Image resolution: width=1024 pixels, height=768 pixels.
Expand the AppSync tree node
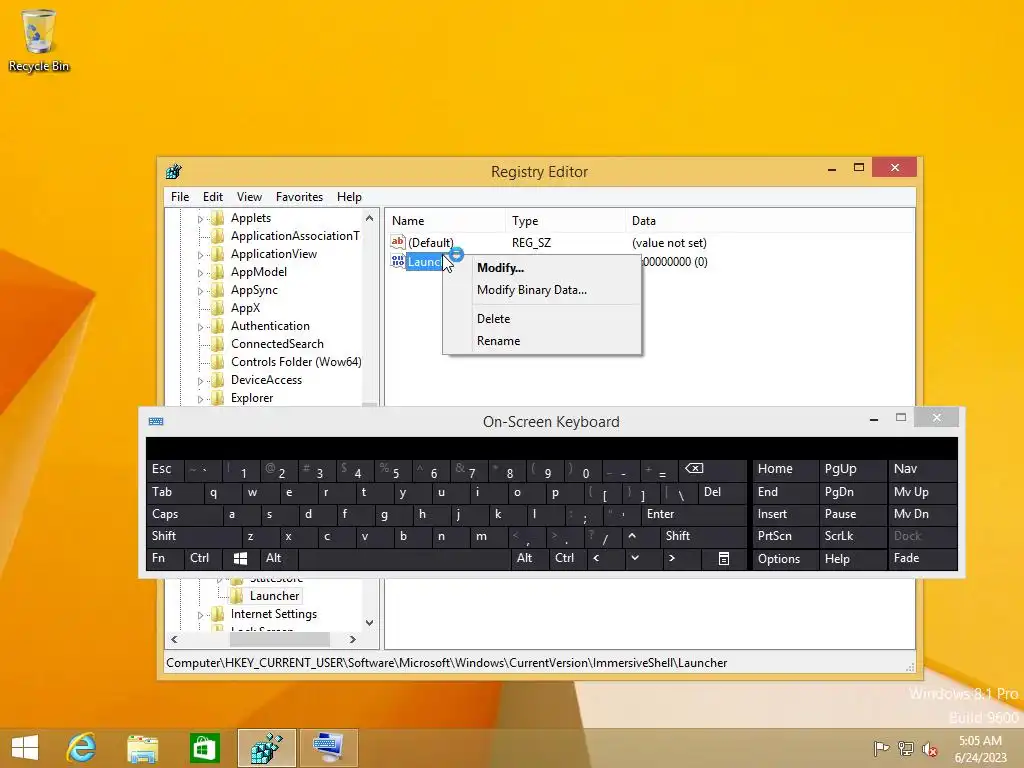200,291
